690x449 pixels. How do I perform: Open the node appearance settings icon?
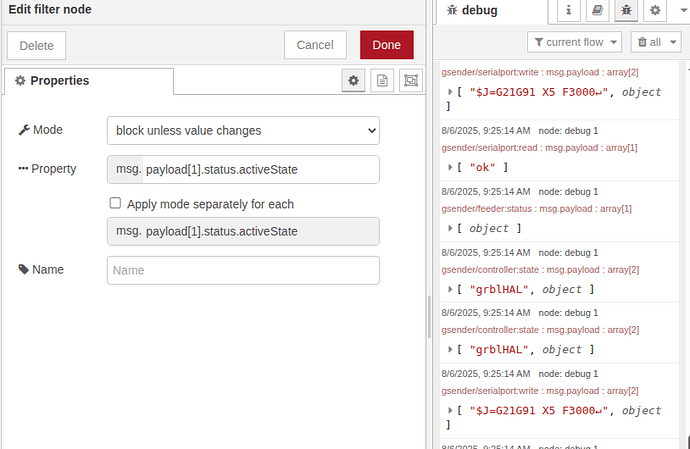(410, 80)
